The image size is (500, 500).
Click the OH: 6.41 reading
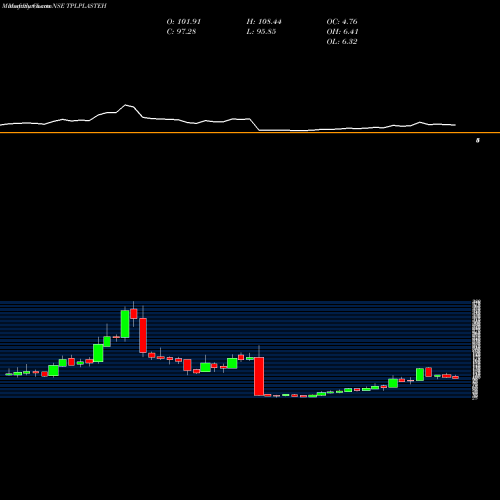point(342,32)
